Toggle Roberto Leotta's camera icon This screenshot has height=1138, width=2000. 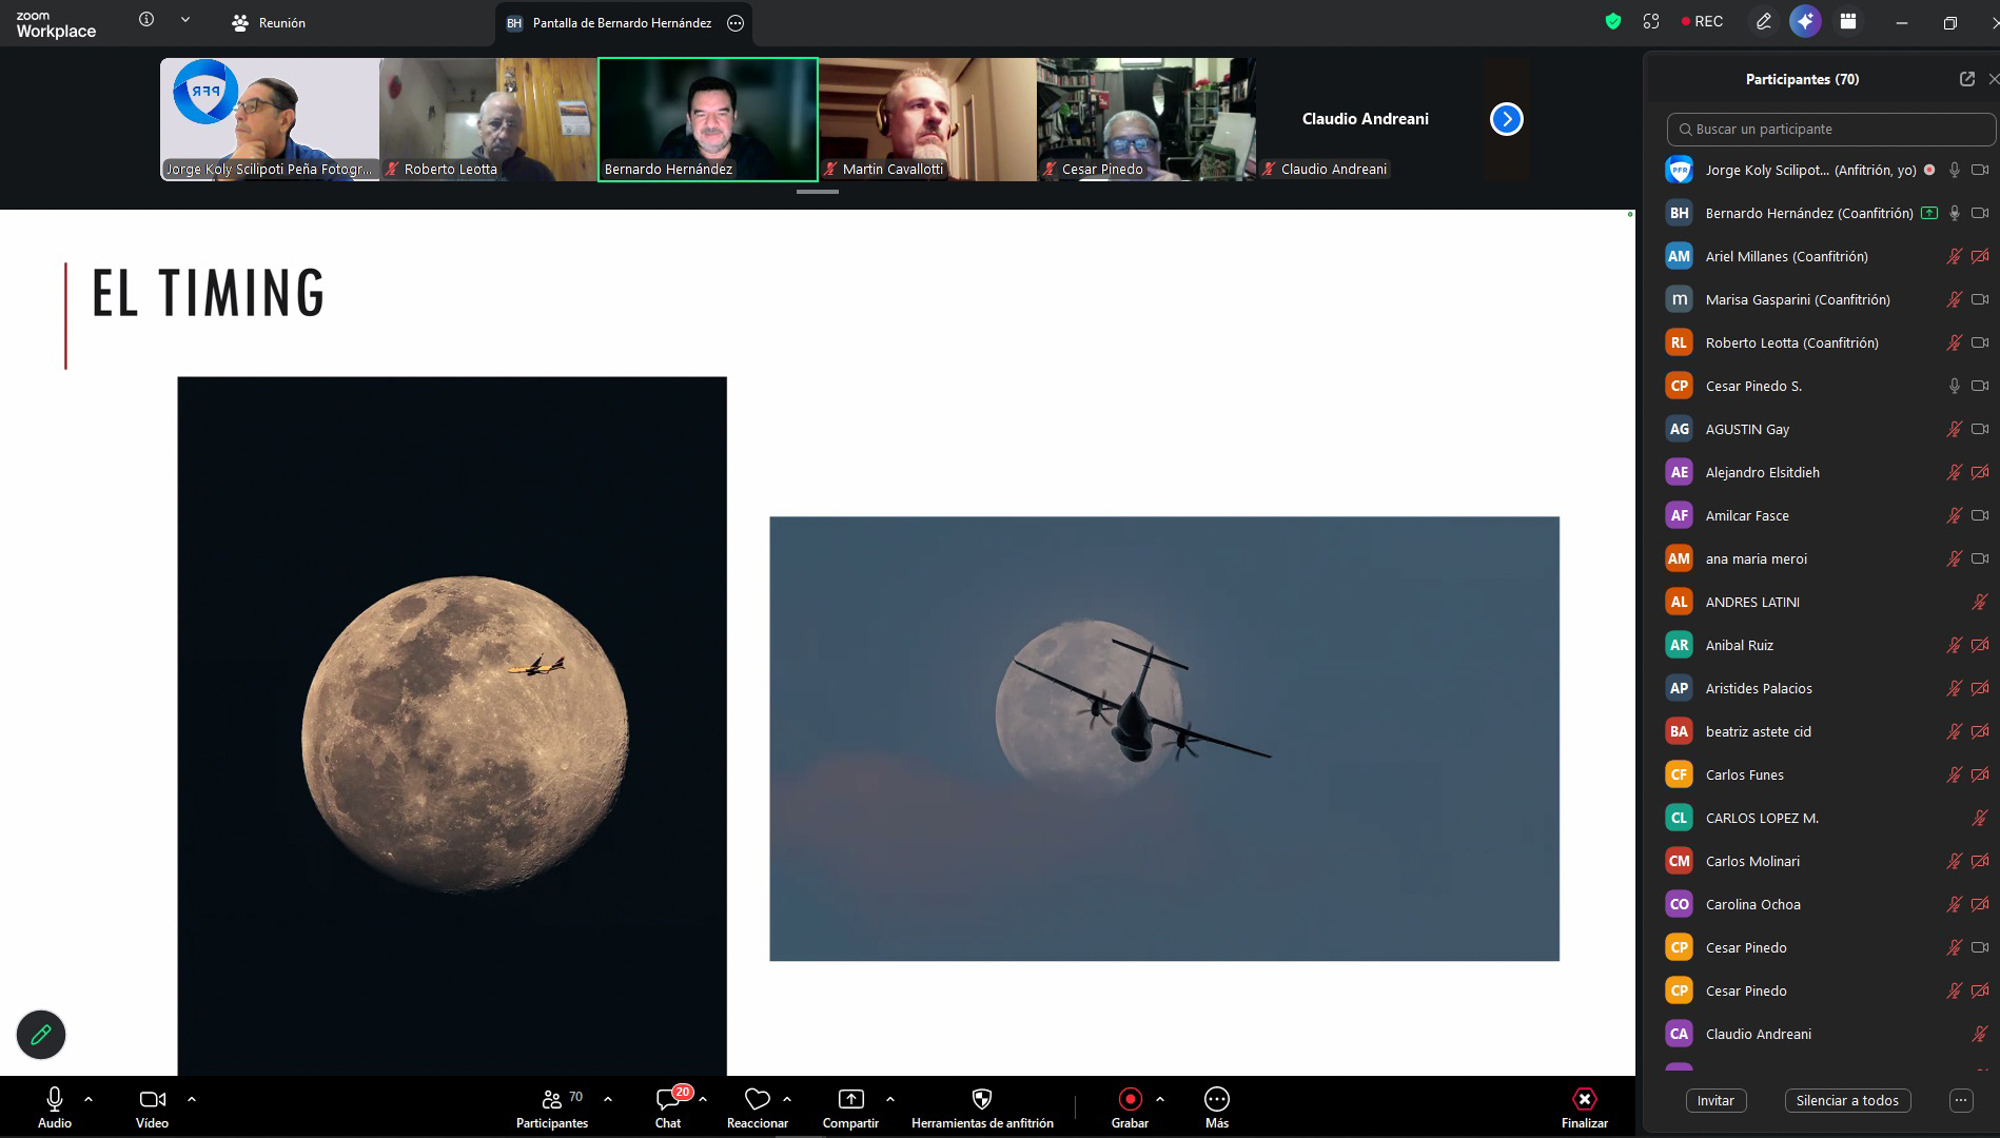[1980, 342]
